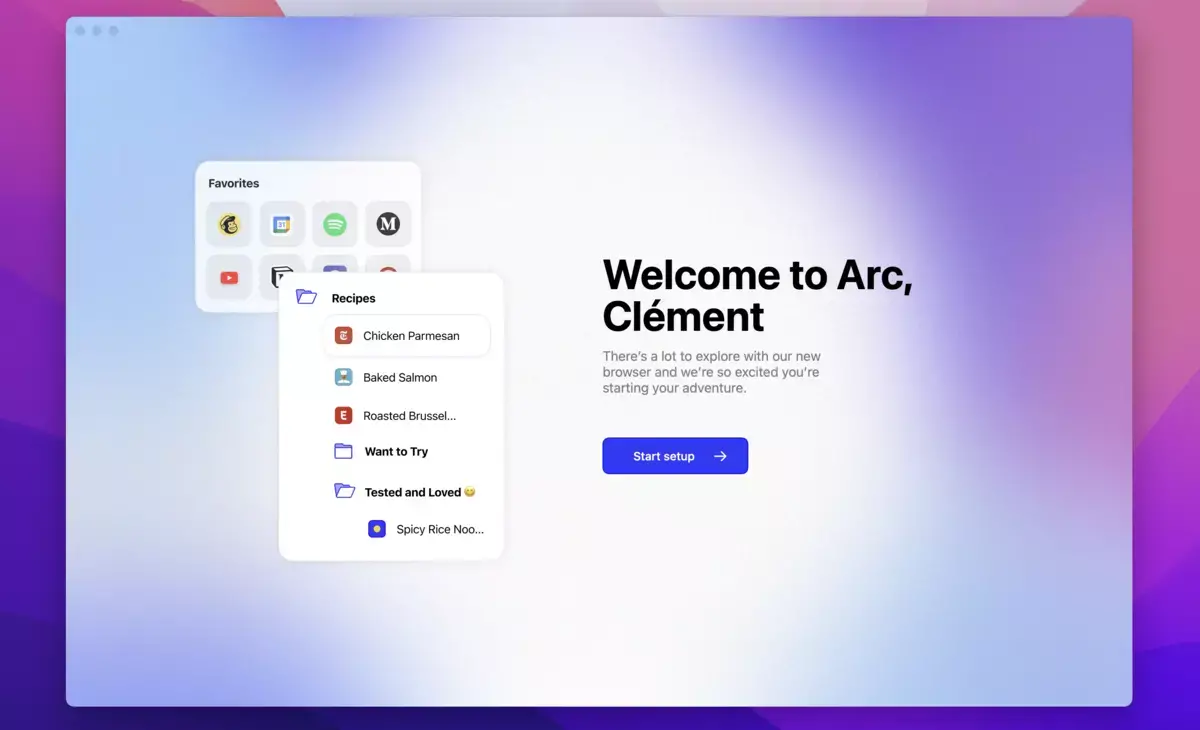1200x730 pixels.
Task: Collapse the Tested and Loved folder icon
Action: click(344, 491)
